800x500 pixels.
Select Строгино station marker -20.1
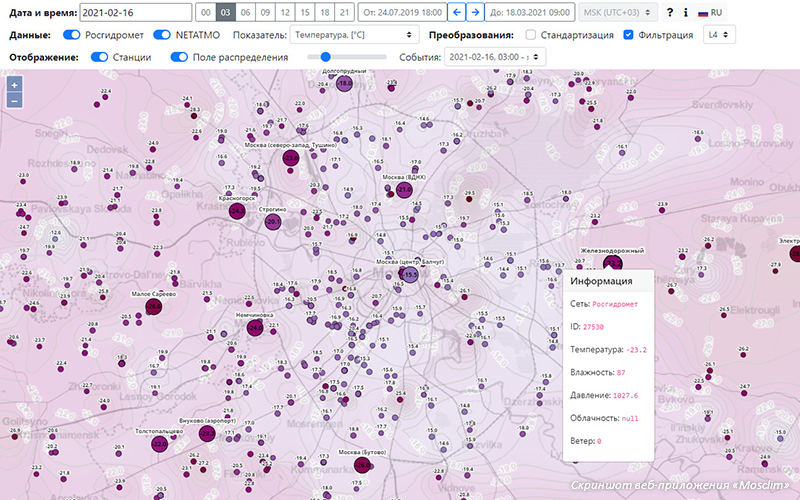click(273, 222)
